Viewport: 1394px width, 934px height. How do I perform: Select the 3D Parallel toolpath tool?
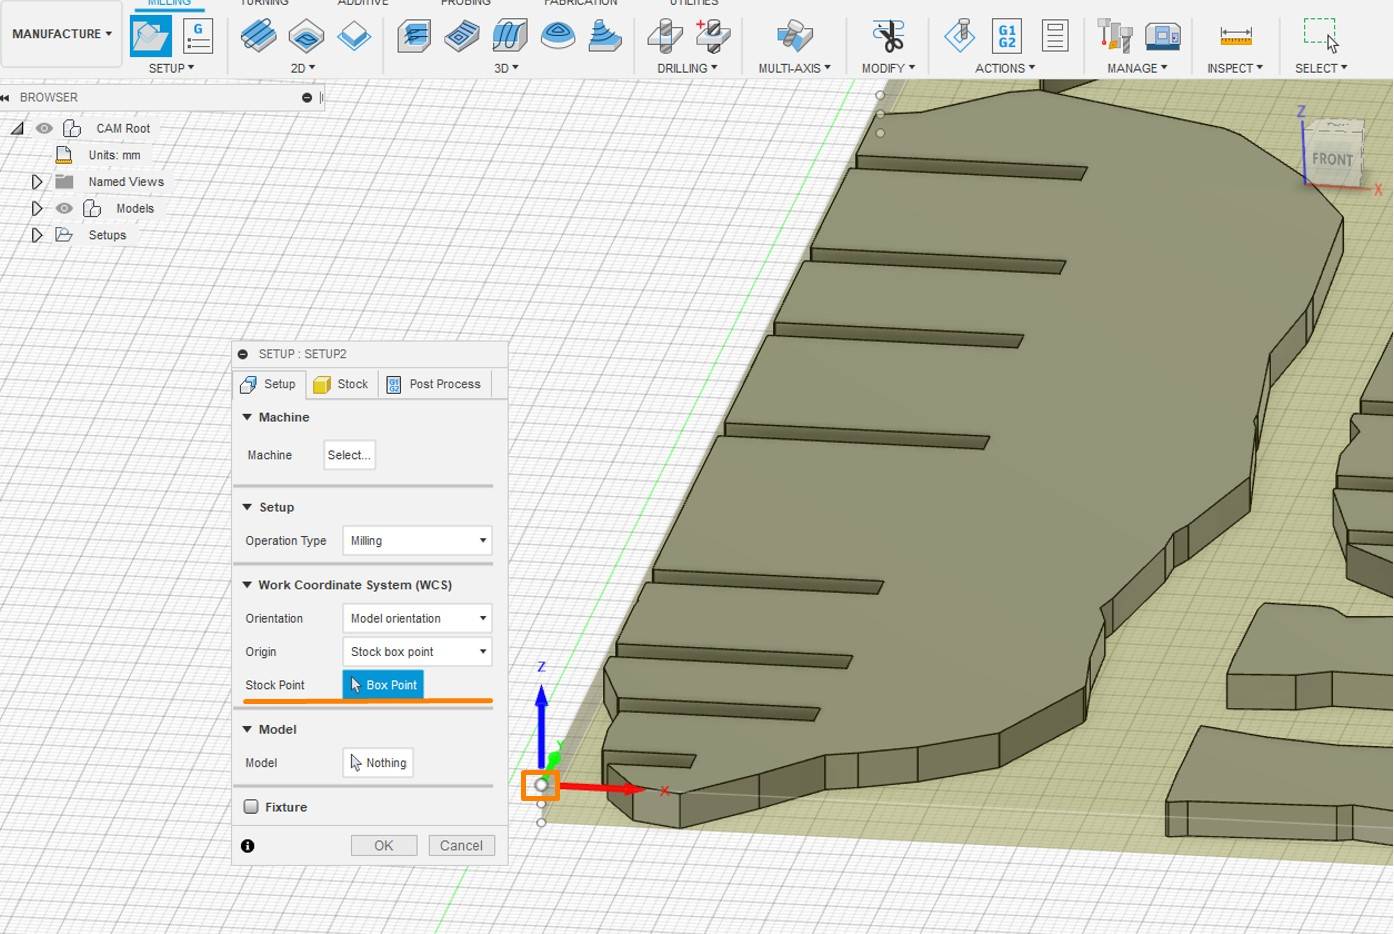pyautogui.click(x=509, y=37)
